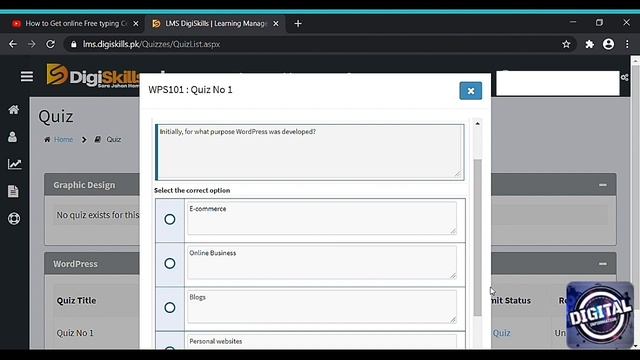
Task: Collapse the Graphic Design panel
Action: click(602, 185)
